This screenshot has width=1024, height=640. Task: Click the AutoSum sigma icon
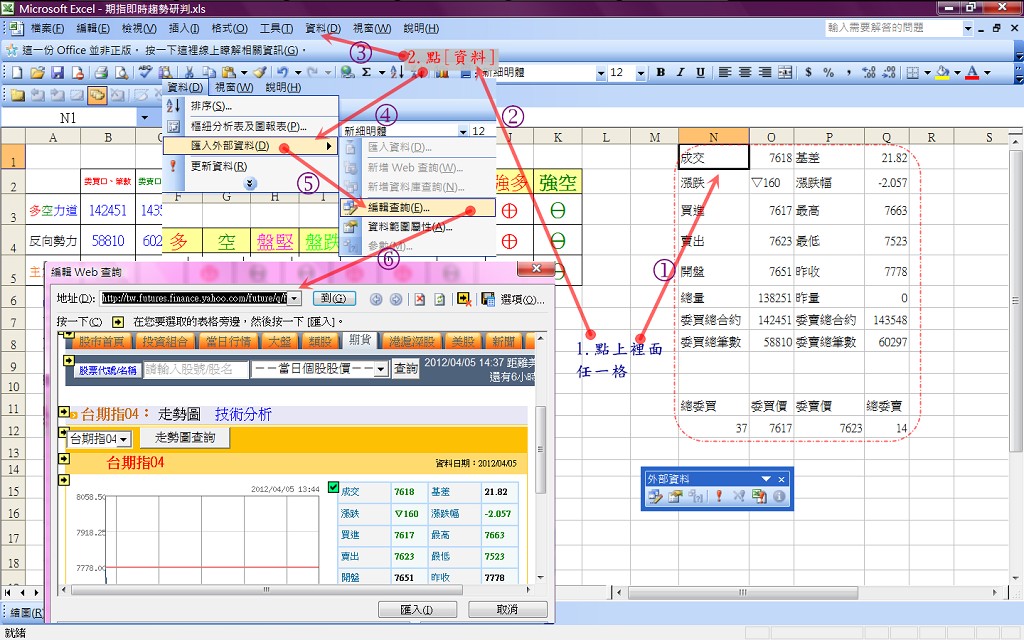point(366,72)
